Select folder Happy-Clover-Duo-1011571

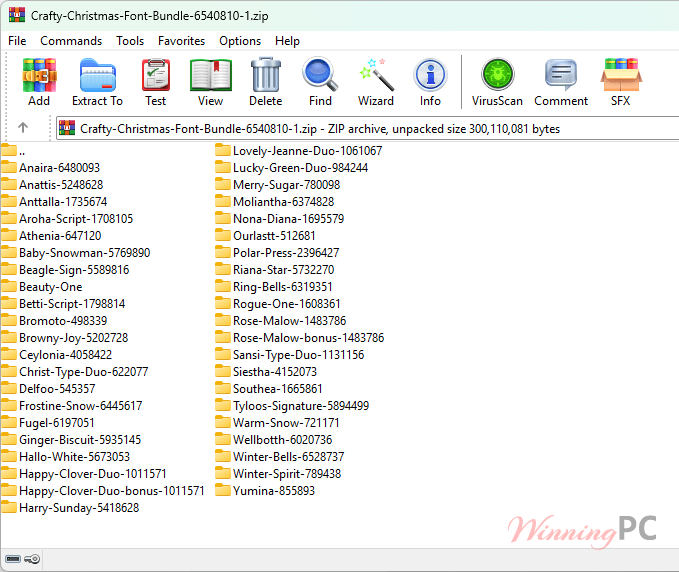[84, 474]
